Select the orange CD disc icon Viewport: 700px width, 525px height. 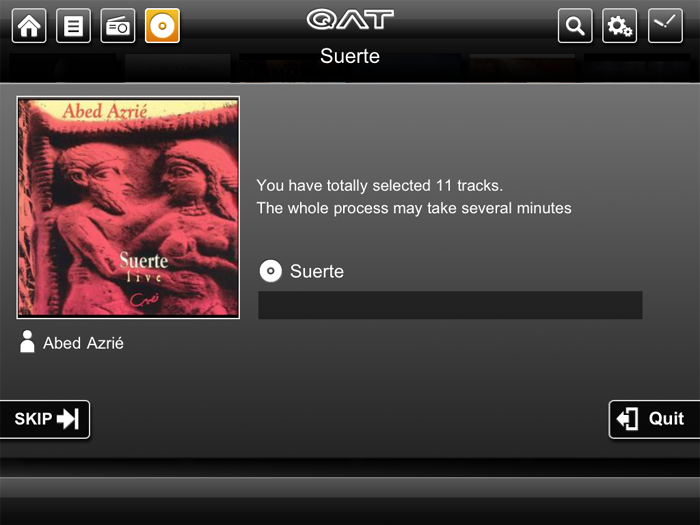coord(162,26)
